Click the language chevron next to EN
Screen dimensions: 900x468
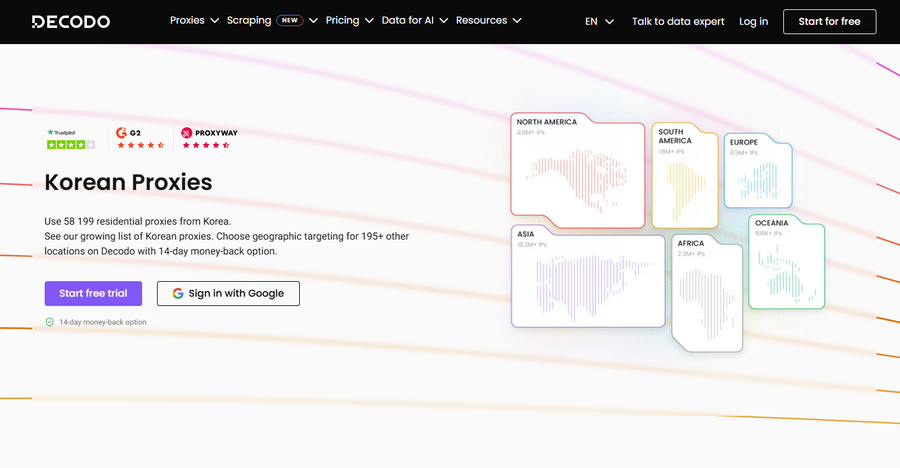(610, 22)
